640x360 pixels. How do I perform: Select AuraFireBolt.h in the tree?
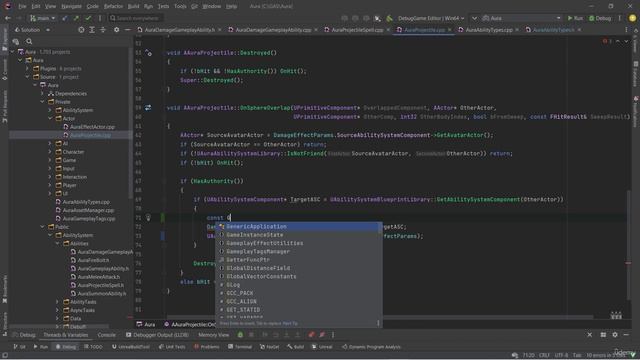click(93, 260)
